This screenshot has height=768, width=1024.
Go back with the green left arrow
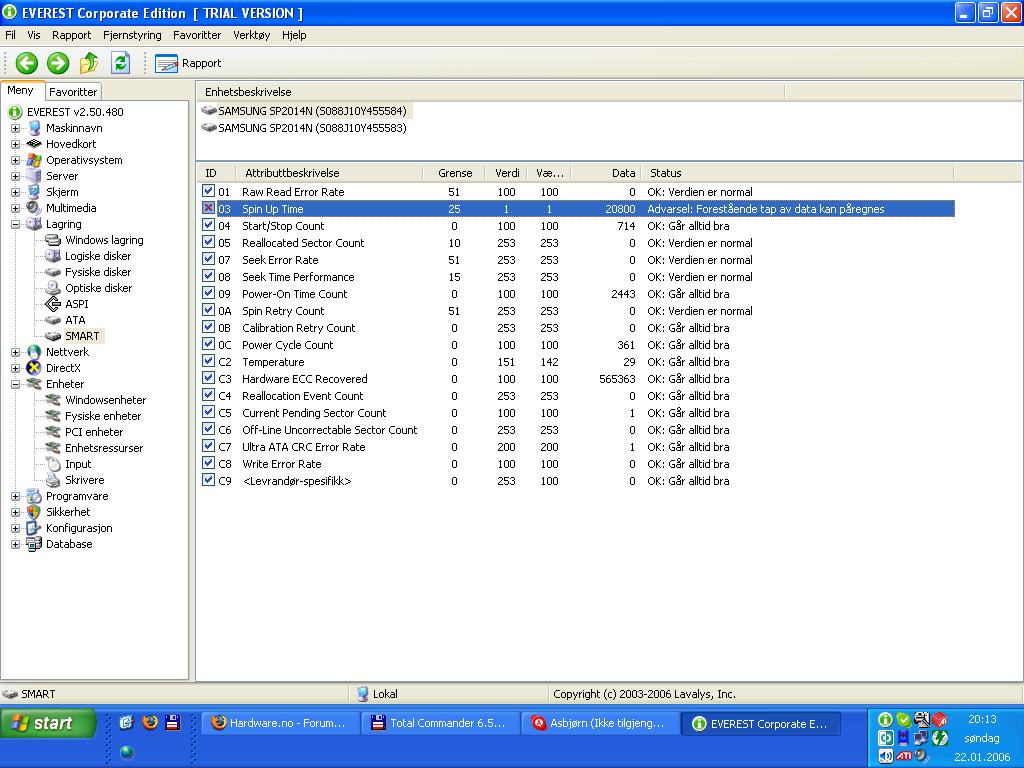(27, 63)
